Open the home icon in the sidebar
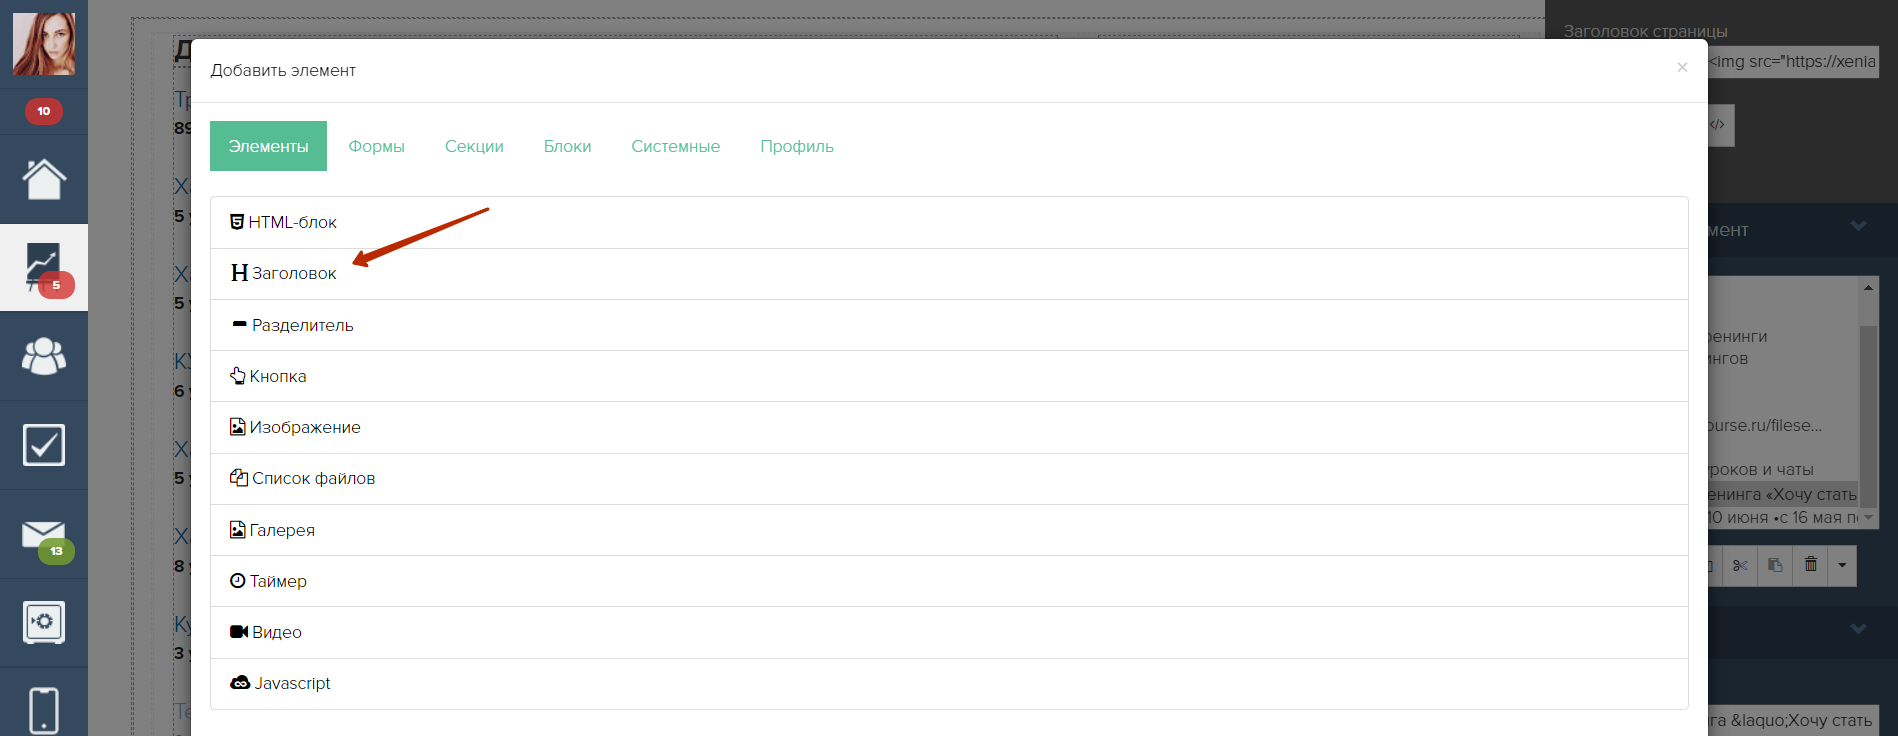The image size is (1898, 736). [x=44, y=180]
